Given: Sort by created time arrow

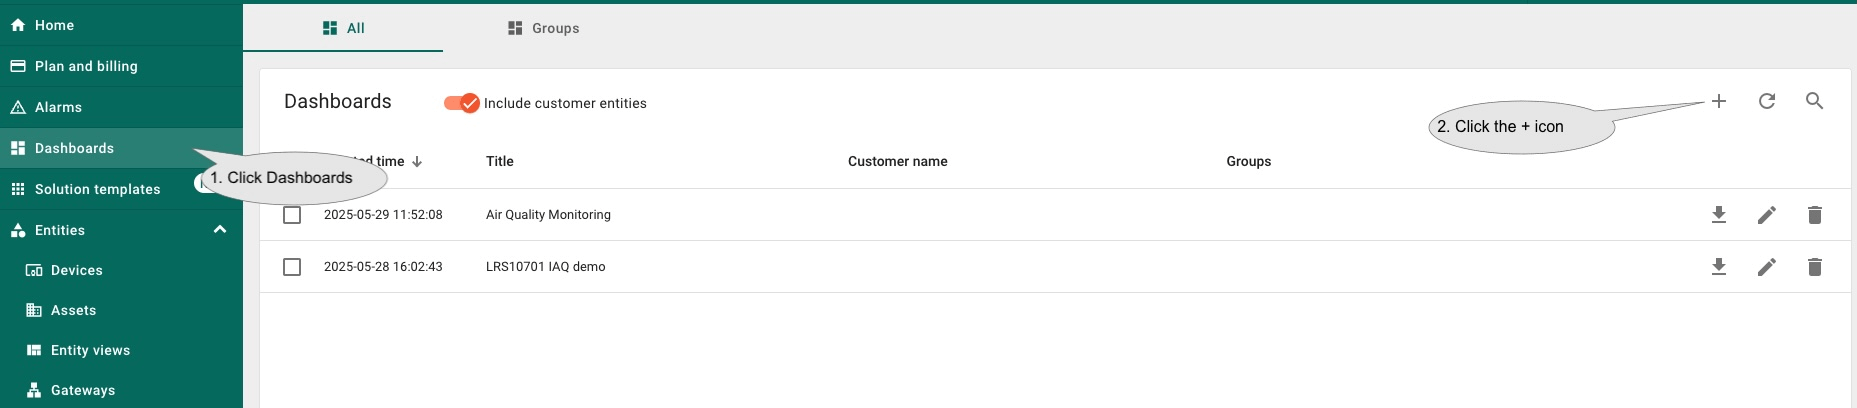Looking at the screenshot, I should click(417, 162).
